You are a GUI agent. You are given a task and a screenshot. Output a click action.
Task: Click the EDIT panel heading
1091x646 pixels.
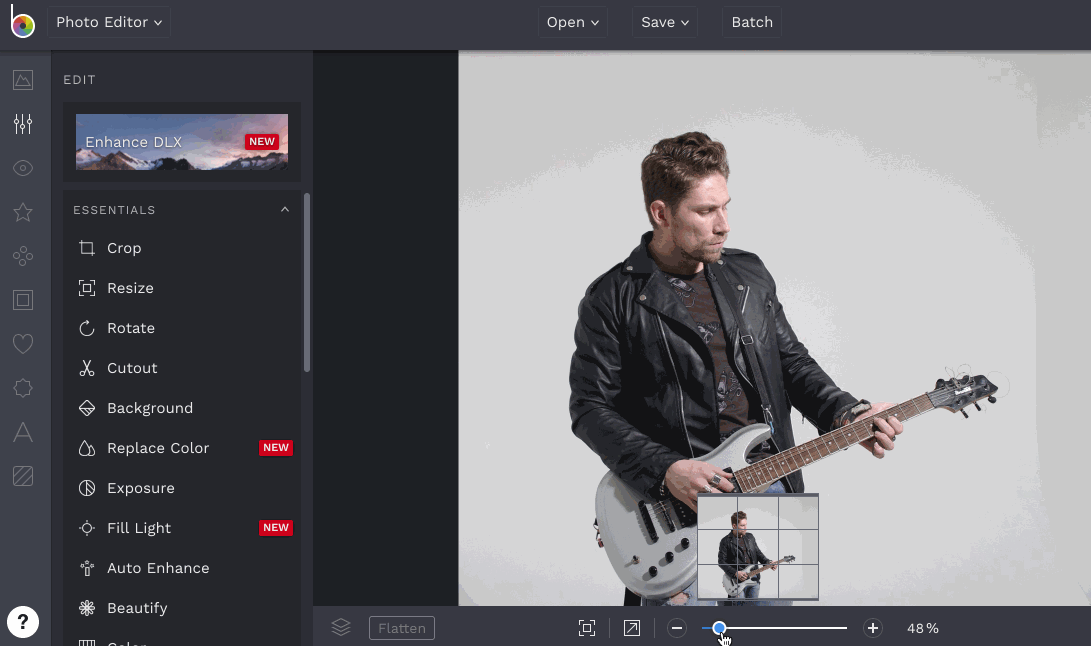[x=79, y=80]
